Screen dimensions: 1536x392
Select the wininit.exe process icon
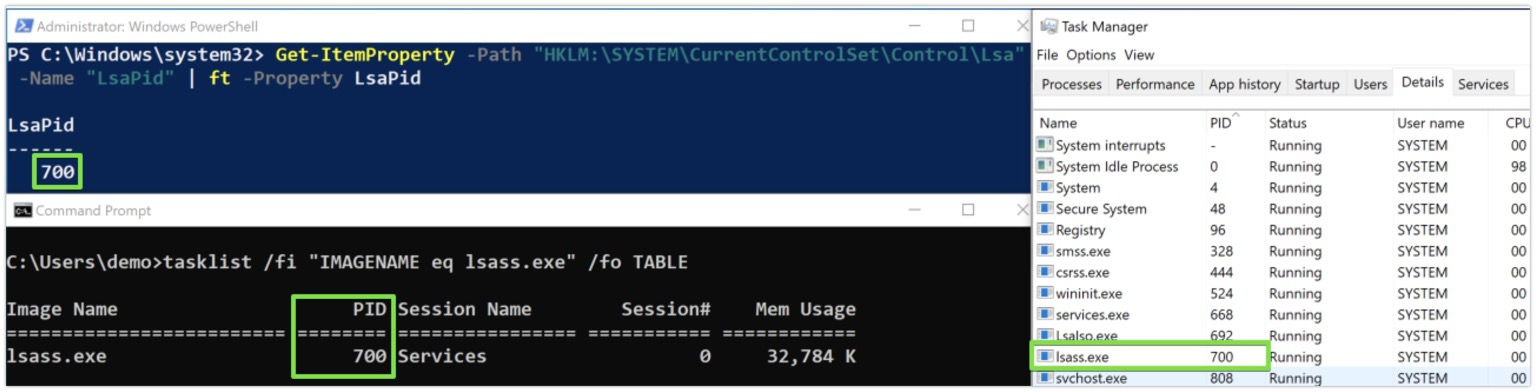pyautogui.click(x=1047, y=294)
